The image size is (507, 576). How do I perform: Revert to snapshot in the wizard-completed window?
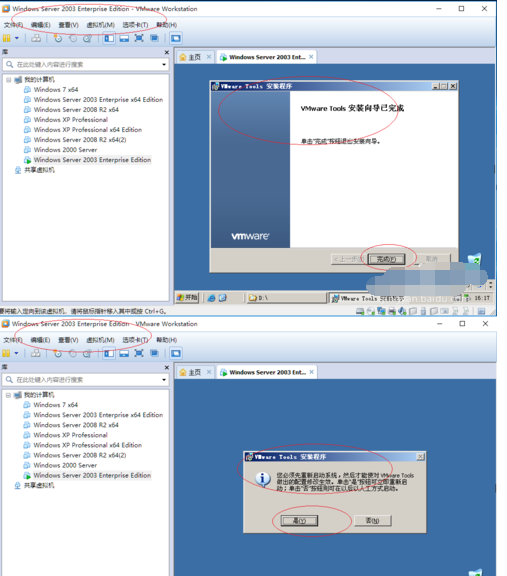tap(73, 38)
